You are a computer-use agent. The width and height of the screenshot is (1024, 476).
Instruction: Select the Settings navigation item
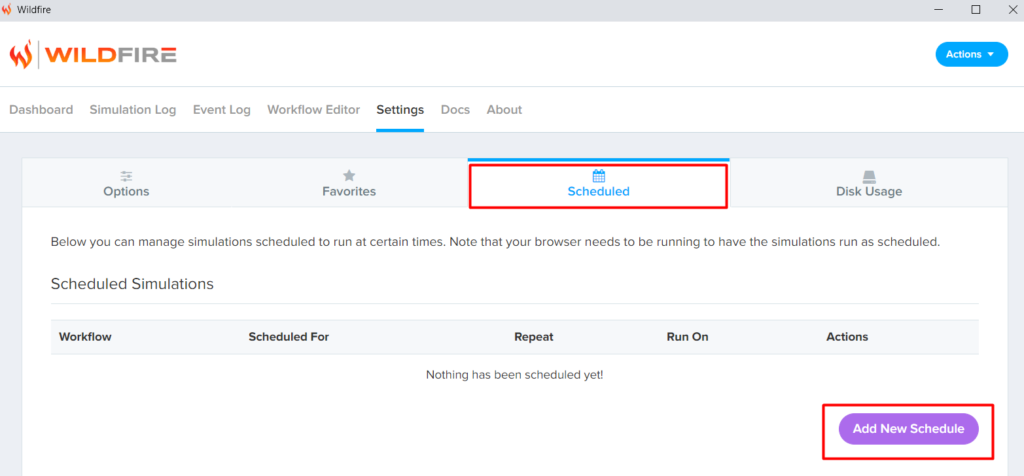400,110
